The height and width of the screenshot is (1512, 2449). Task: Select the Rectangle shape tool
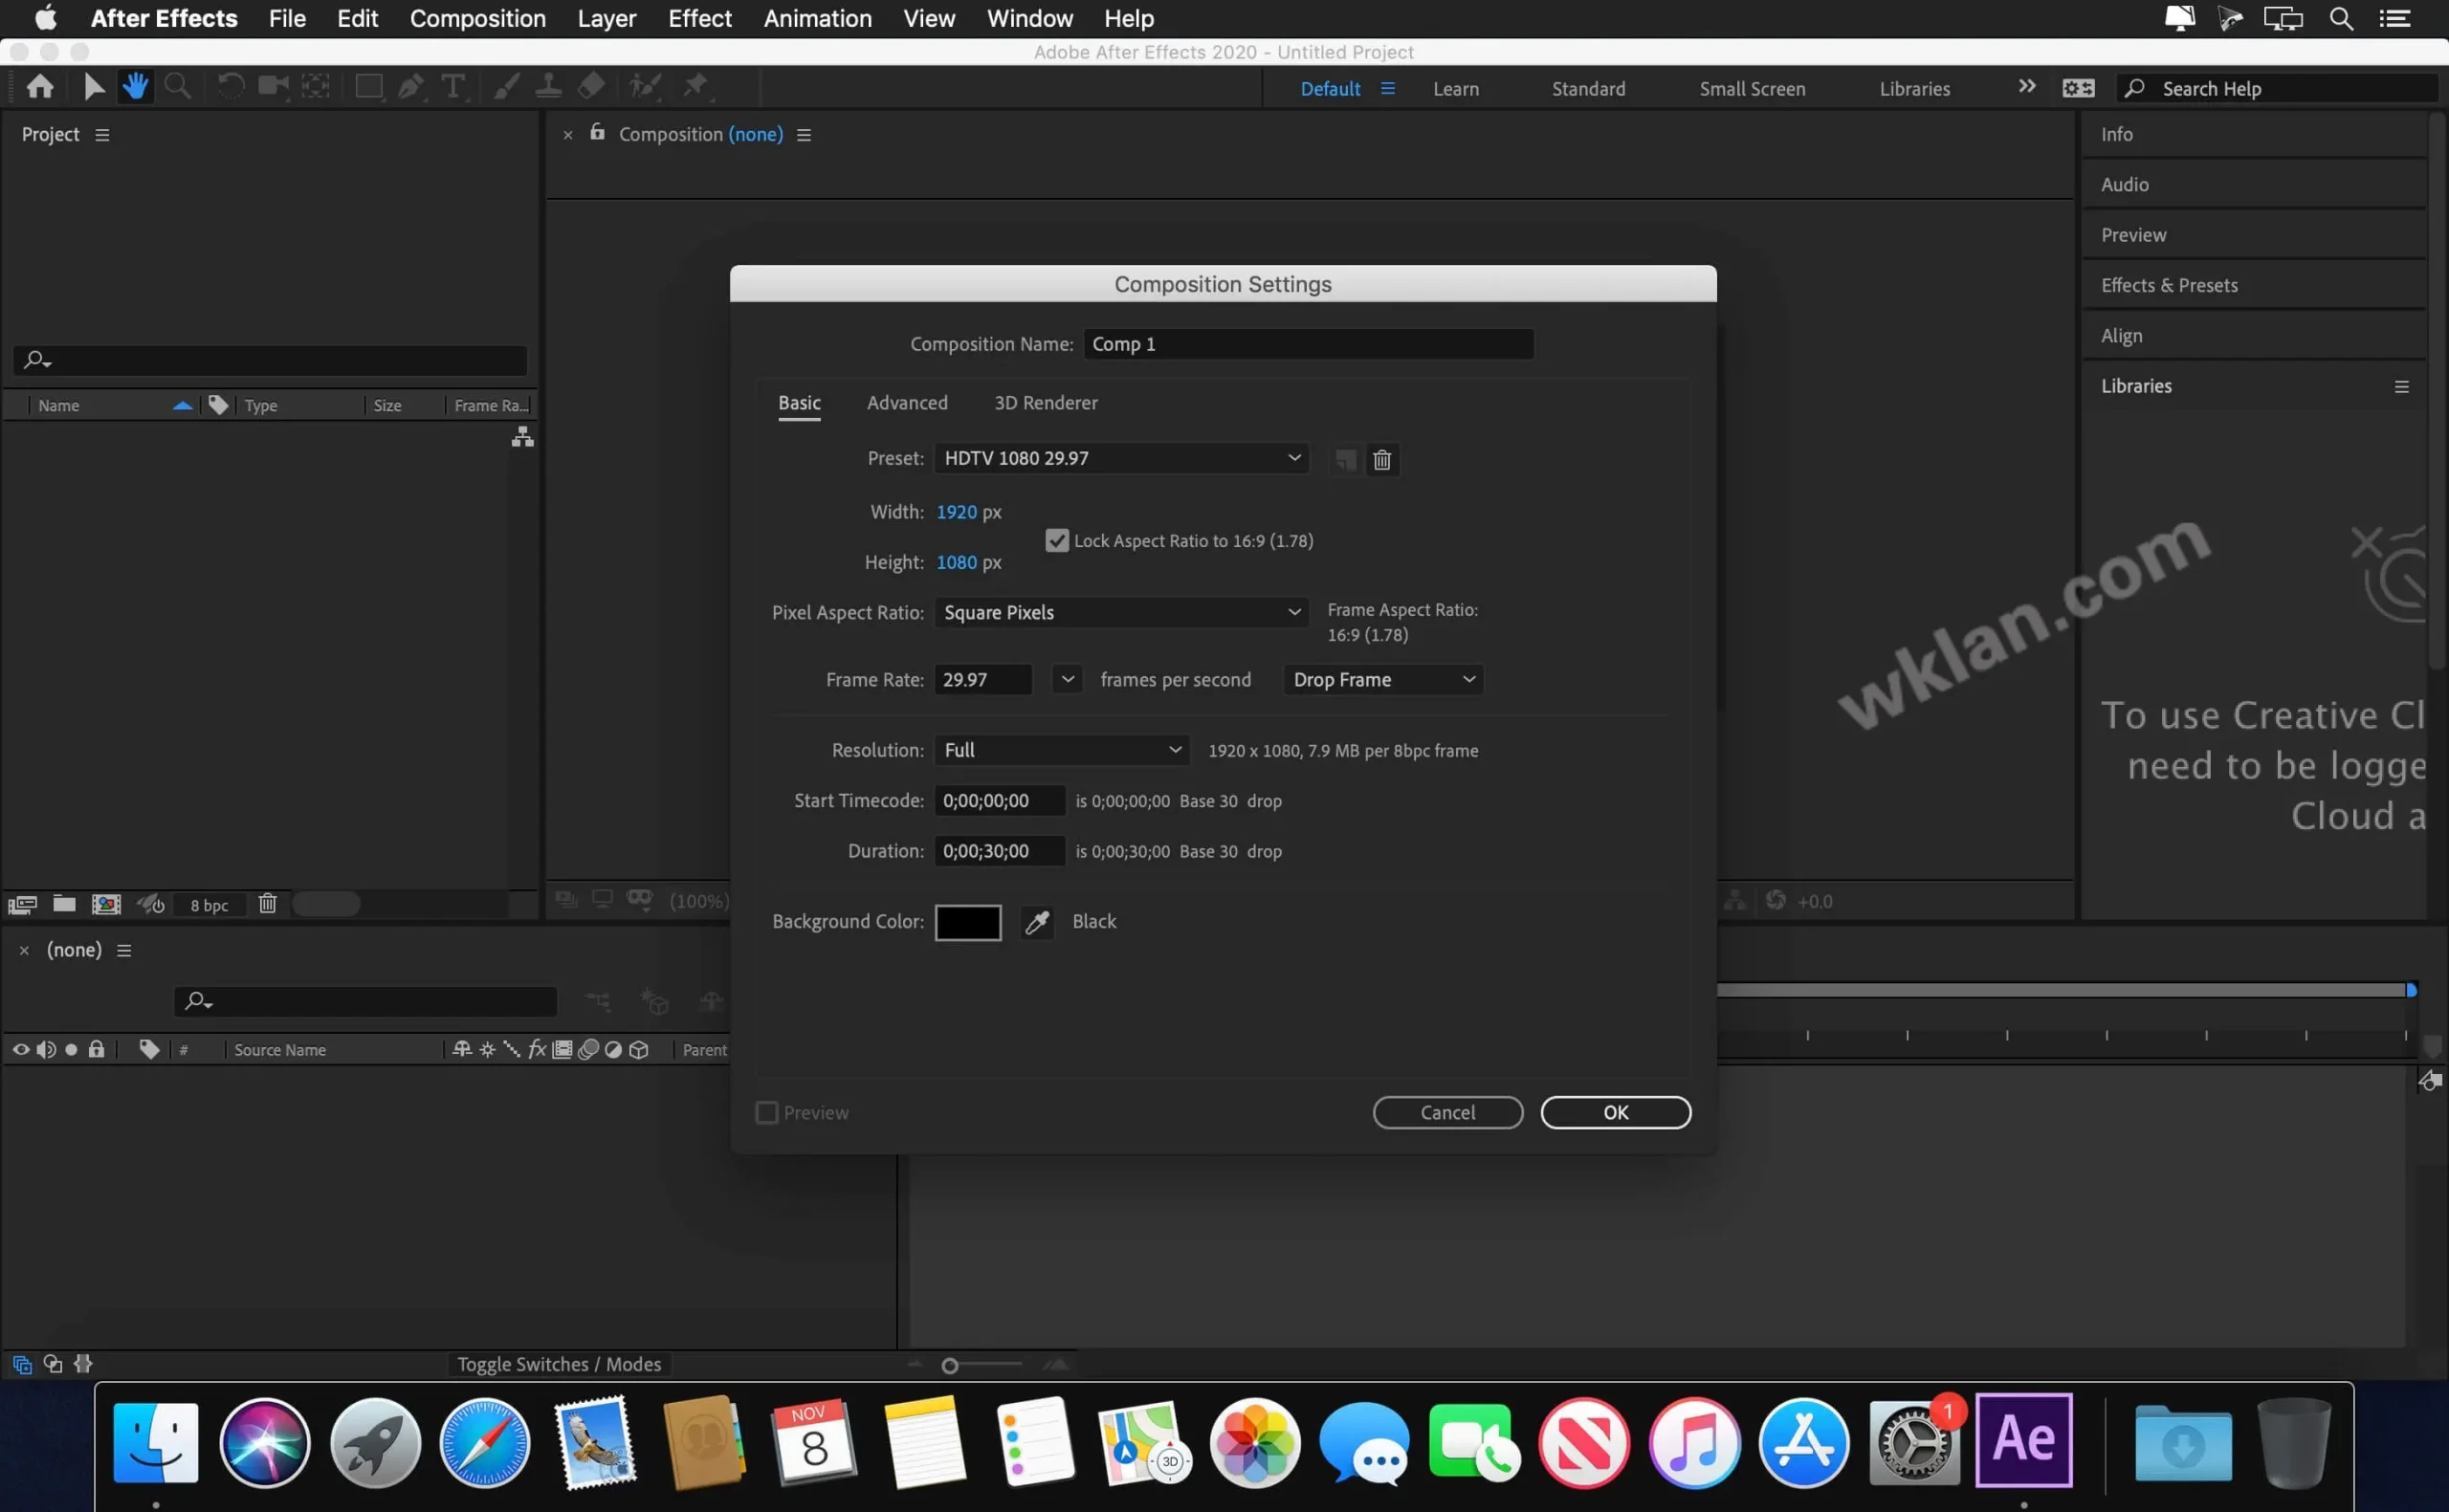[x=369, y=86]
